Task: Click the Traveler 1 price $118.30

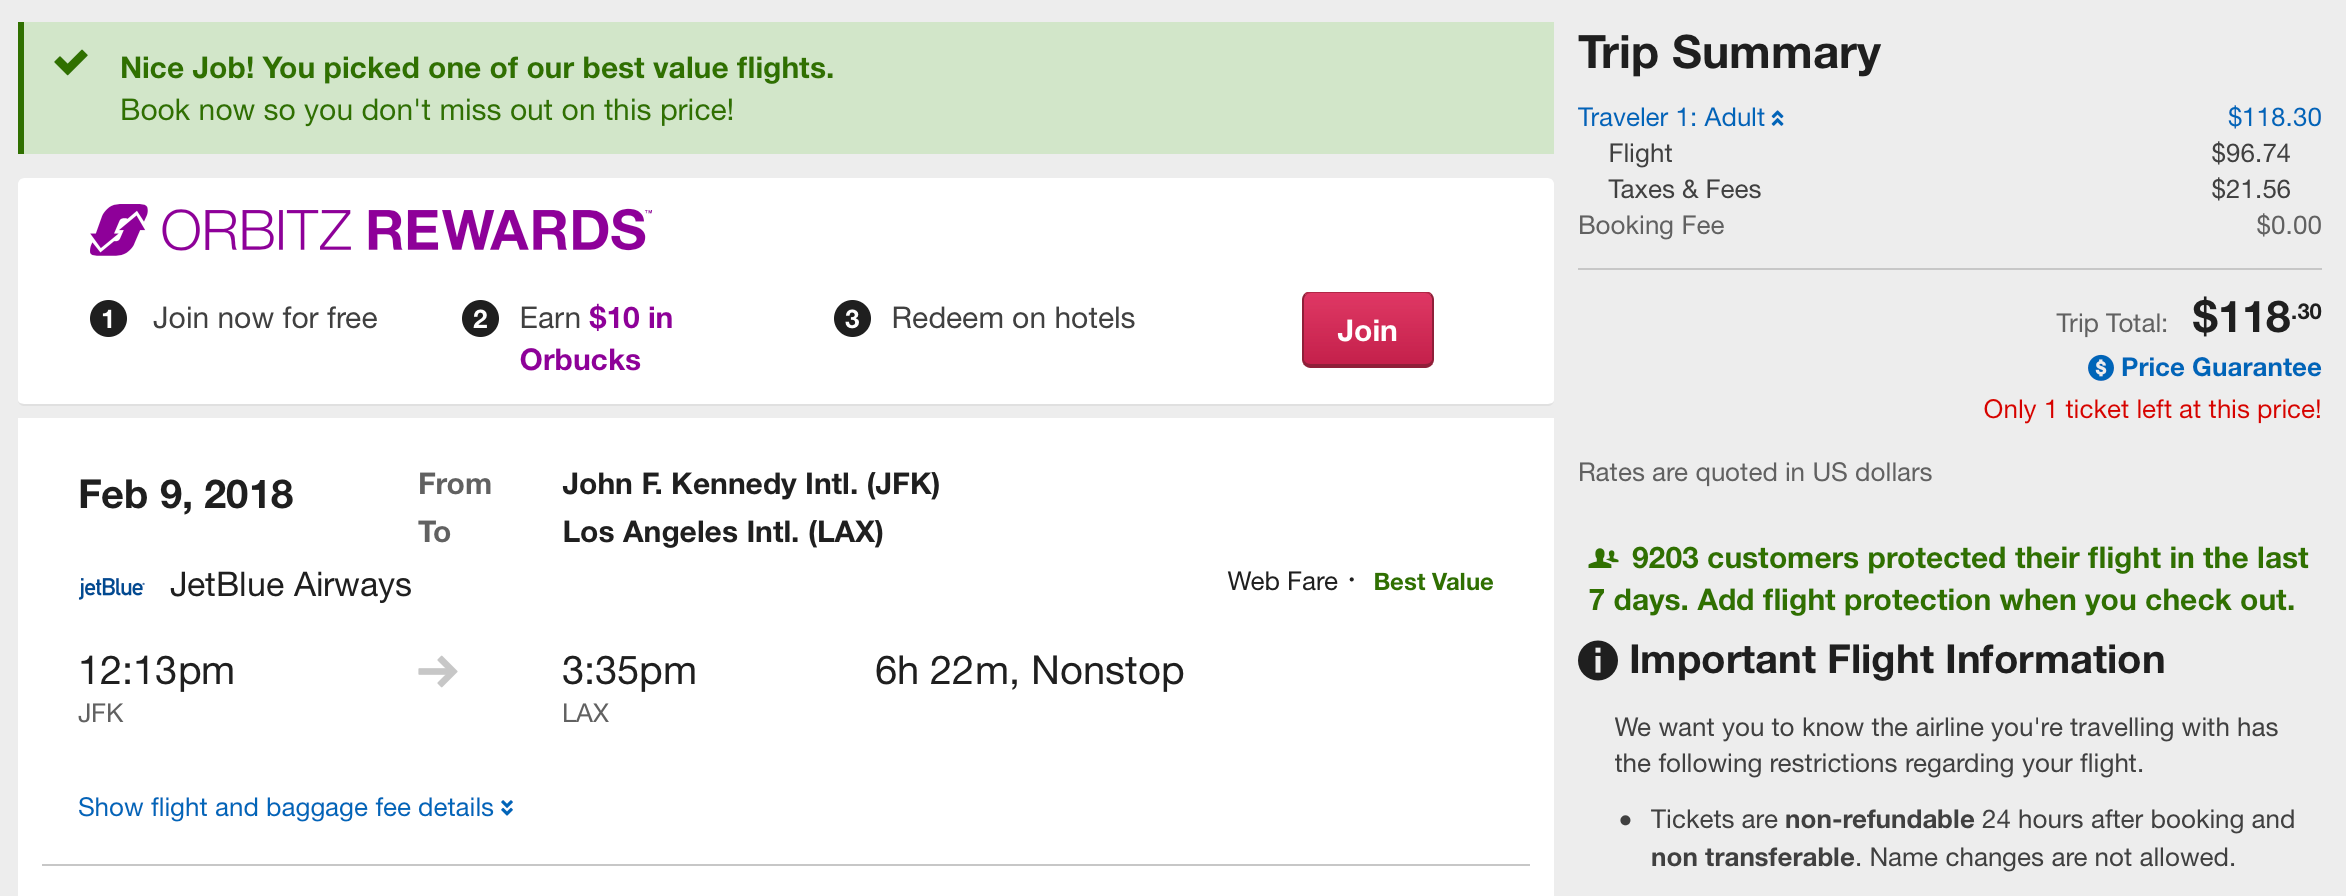Action: coord(2273,118)
